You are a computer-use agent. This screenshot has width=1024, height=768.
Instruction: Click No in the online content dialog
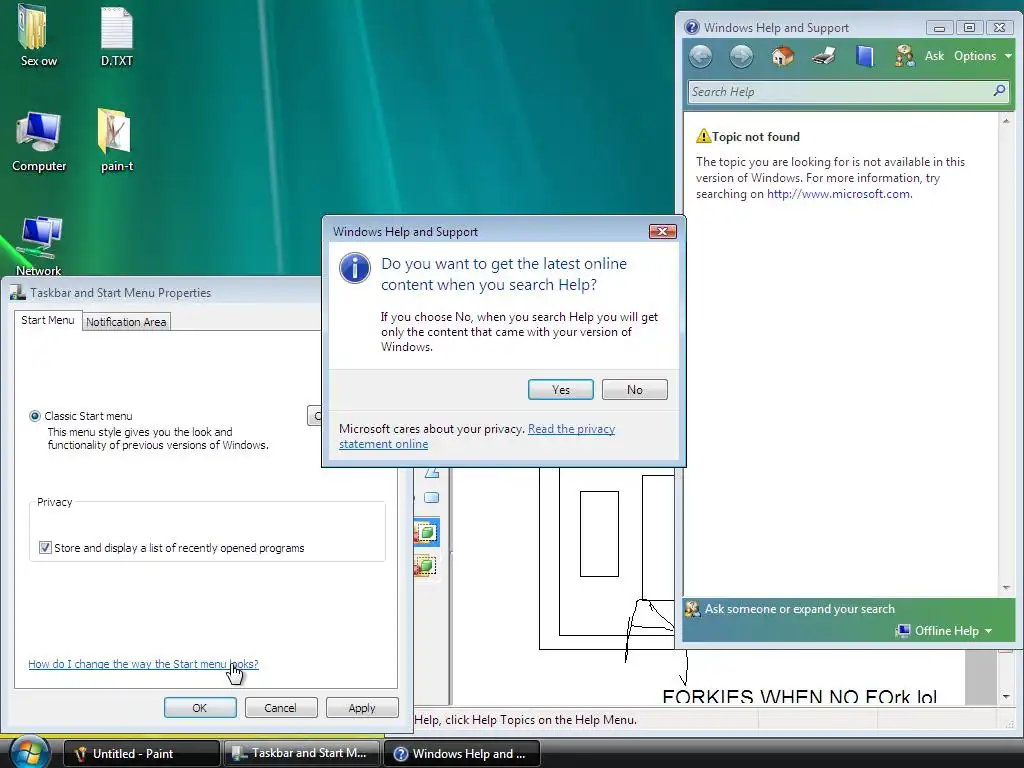[634, 390]
